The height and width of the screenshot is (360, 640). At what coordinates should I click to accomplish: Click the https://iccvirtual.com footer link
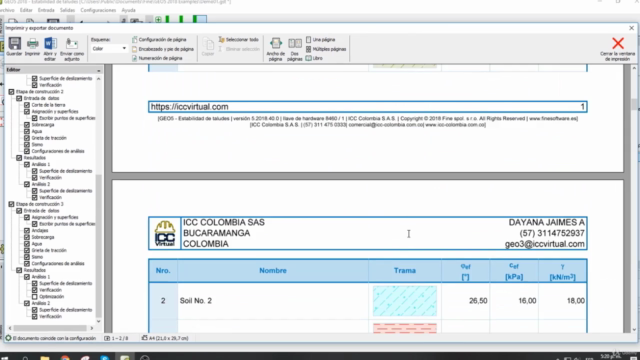pos(189,107)
